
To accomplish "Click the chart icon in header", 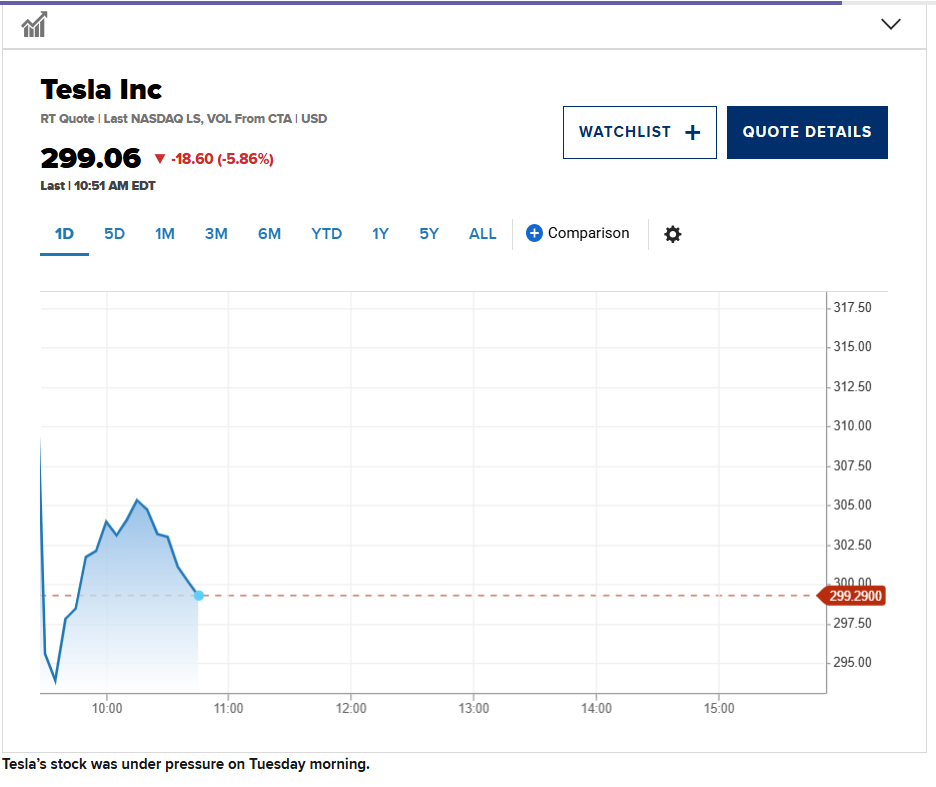I will 34,24.
